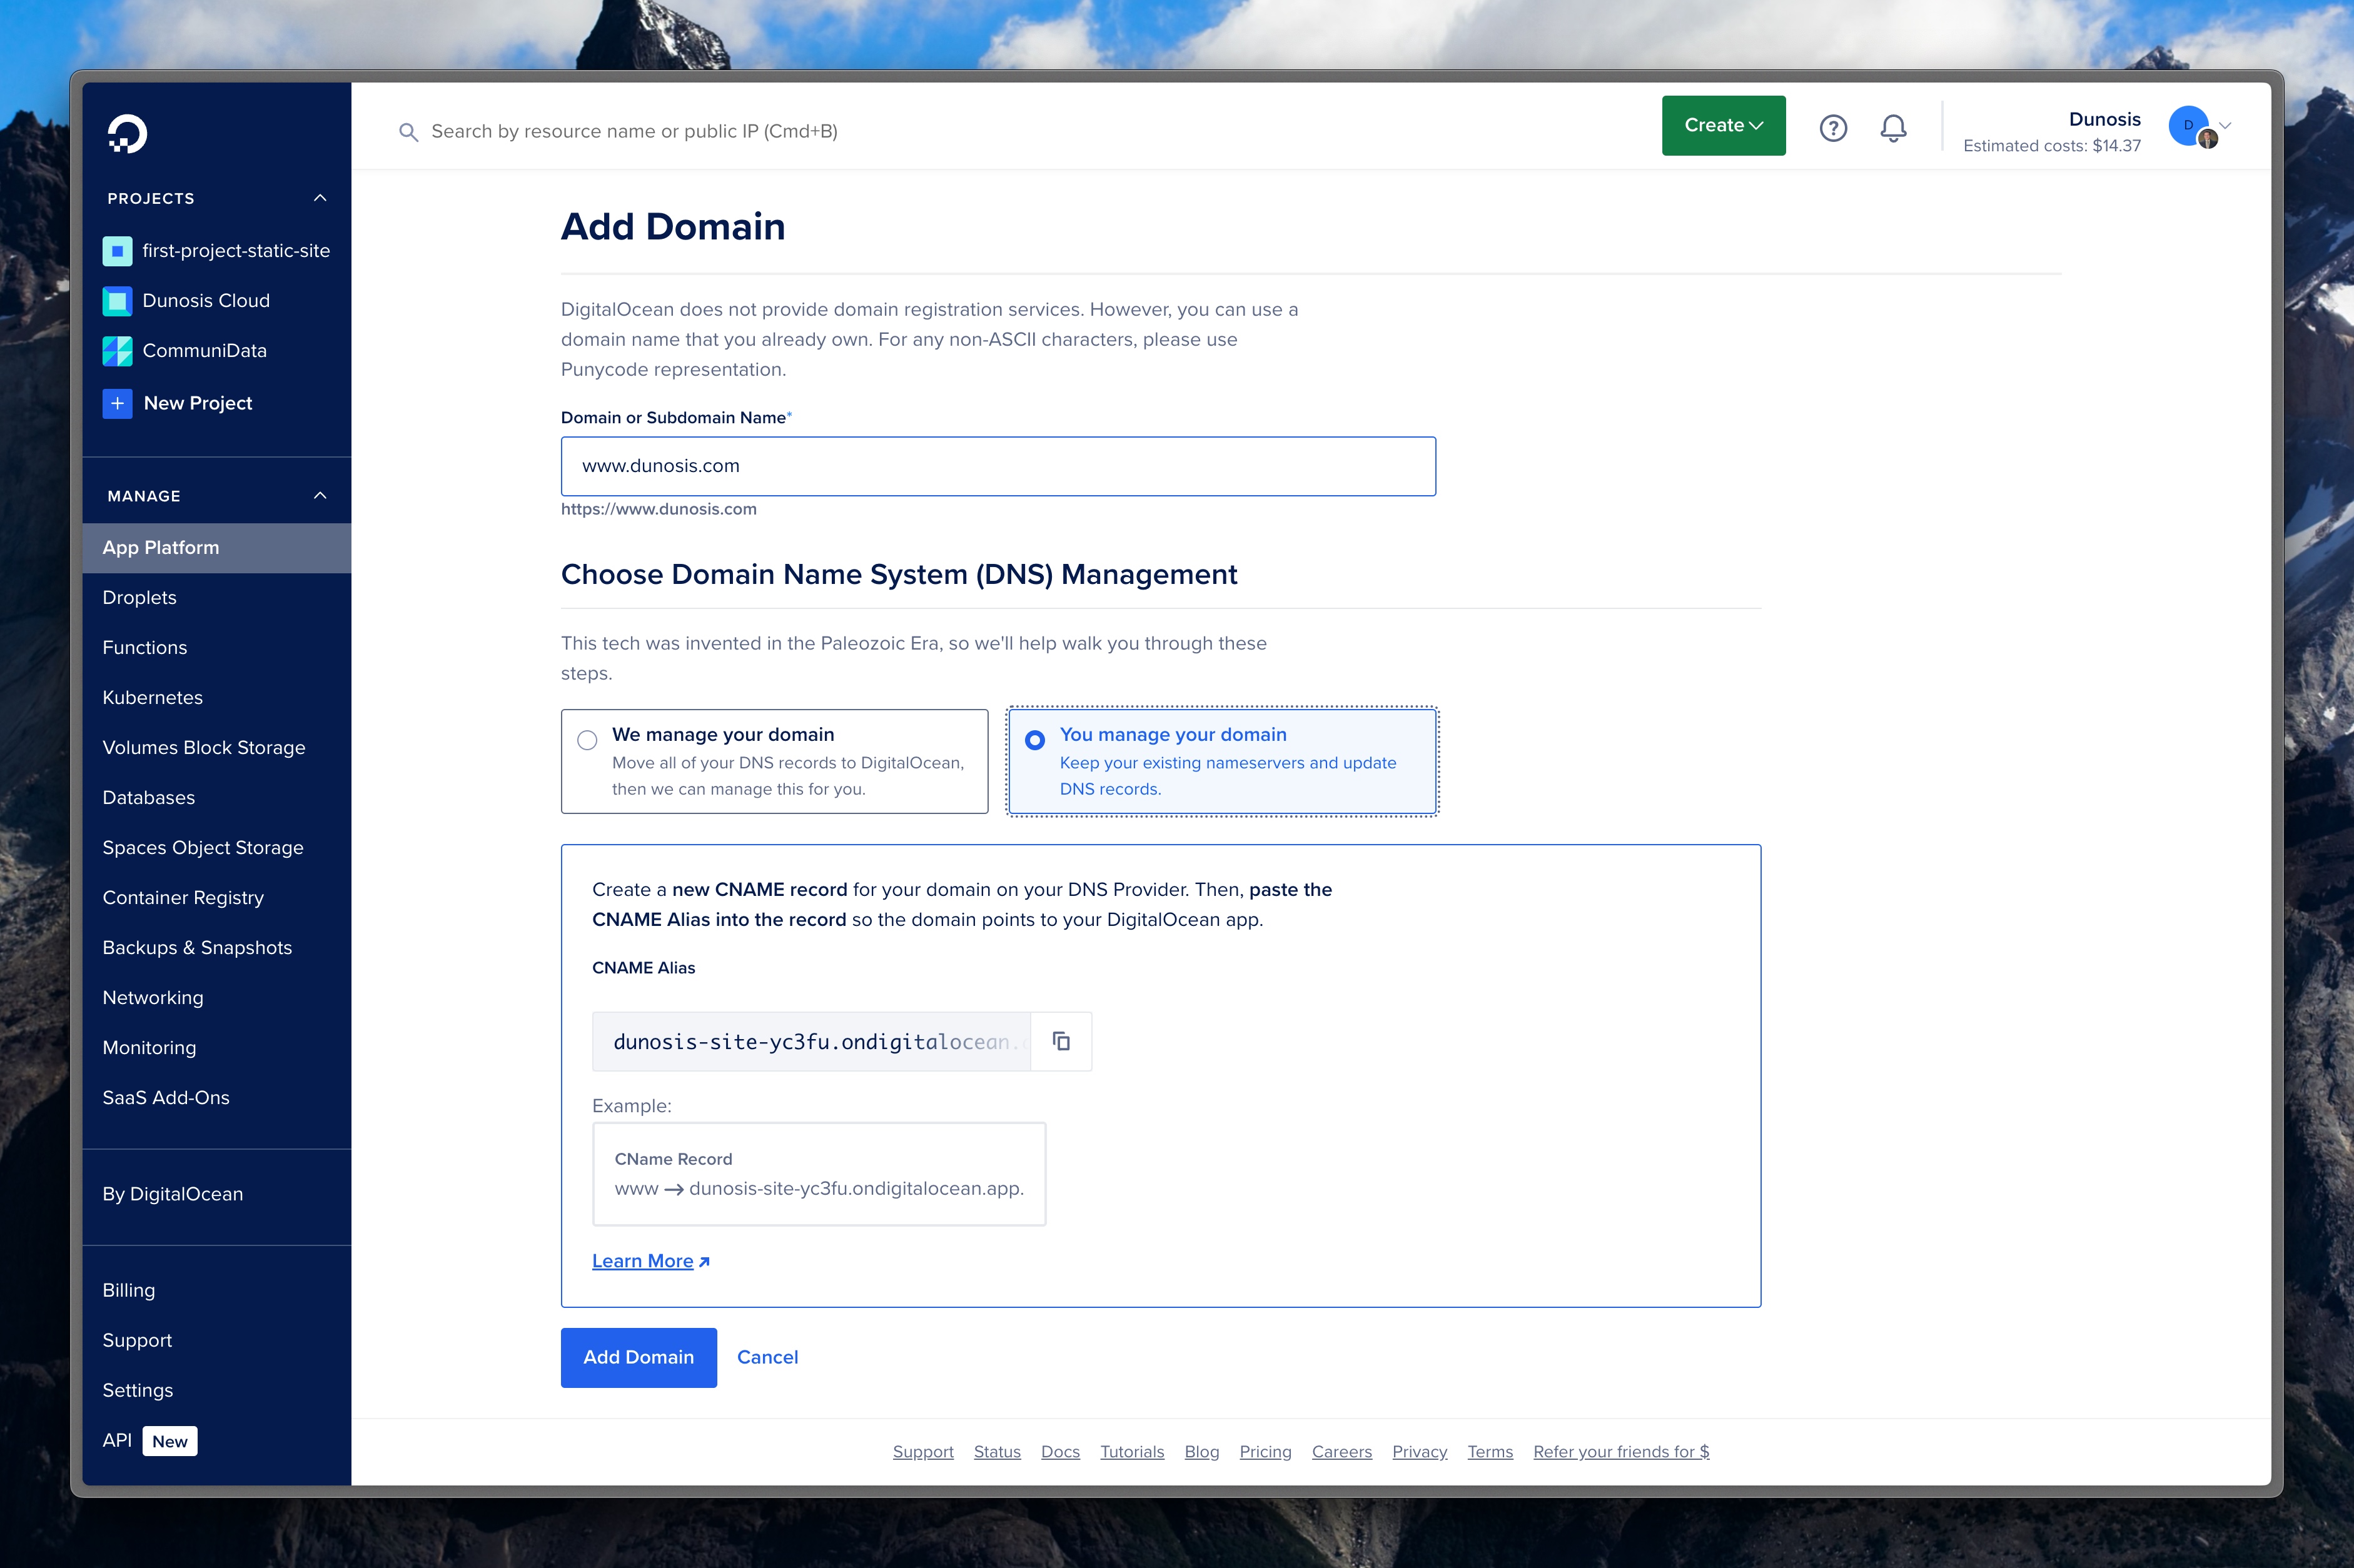Copy the CNAME alias to clipboard

pyautogui.click(x=1061, y=1042)
